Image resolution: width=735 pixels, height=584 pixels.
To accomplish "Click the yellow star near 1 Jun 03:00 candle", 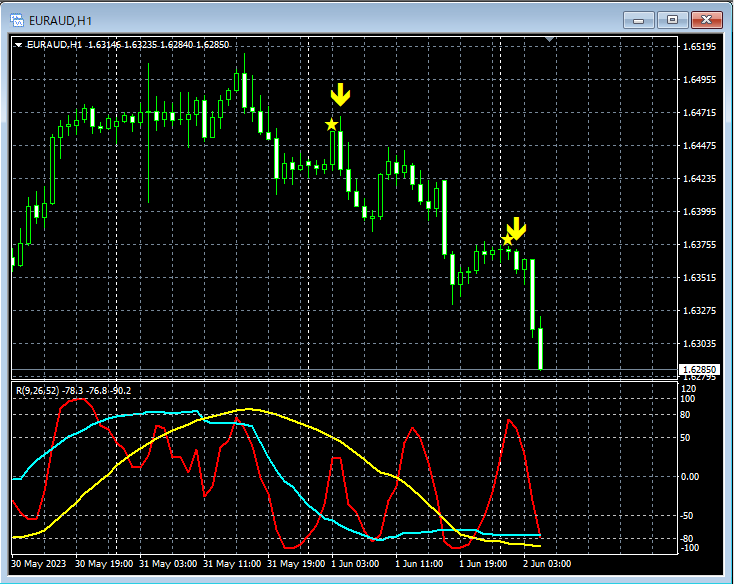I will tap(331, 125).
